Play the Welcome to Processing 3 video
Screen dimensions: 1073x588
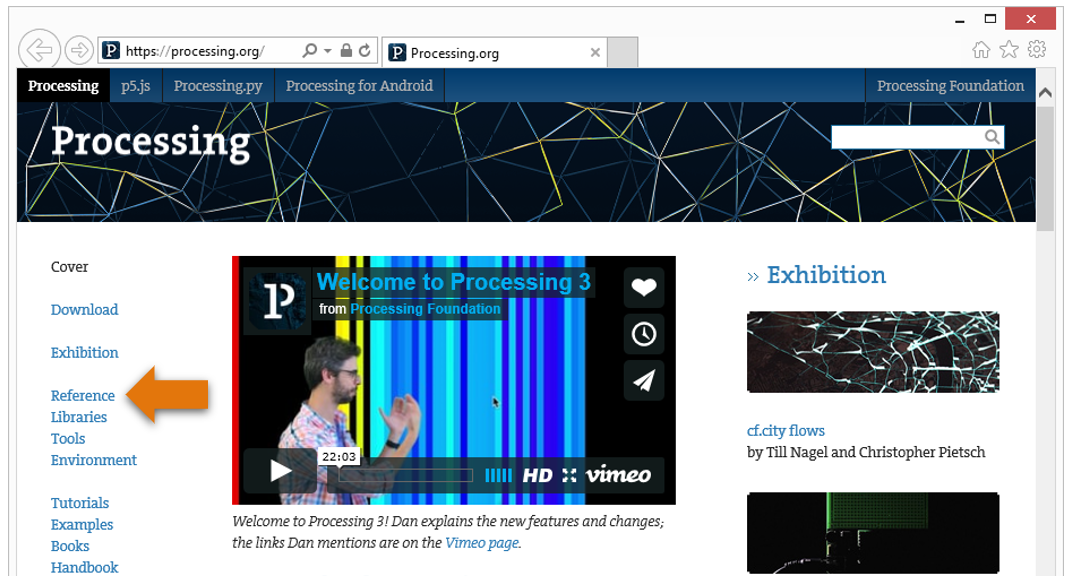point(280,471)
